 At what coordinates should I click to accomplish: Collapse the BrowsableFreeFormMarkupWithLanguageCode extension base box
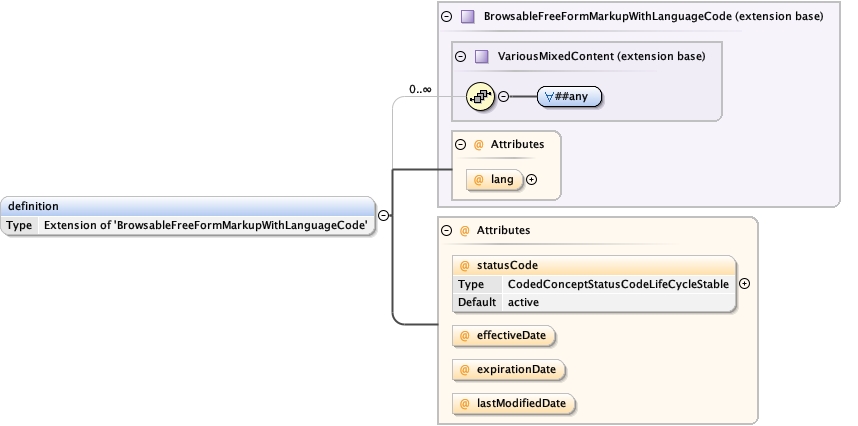pyautogui.click(x=446, y=17)
